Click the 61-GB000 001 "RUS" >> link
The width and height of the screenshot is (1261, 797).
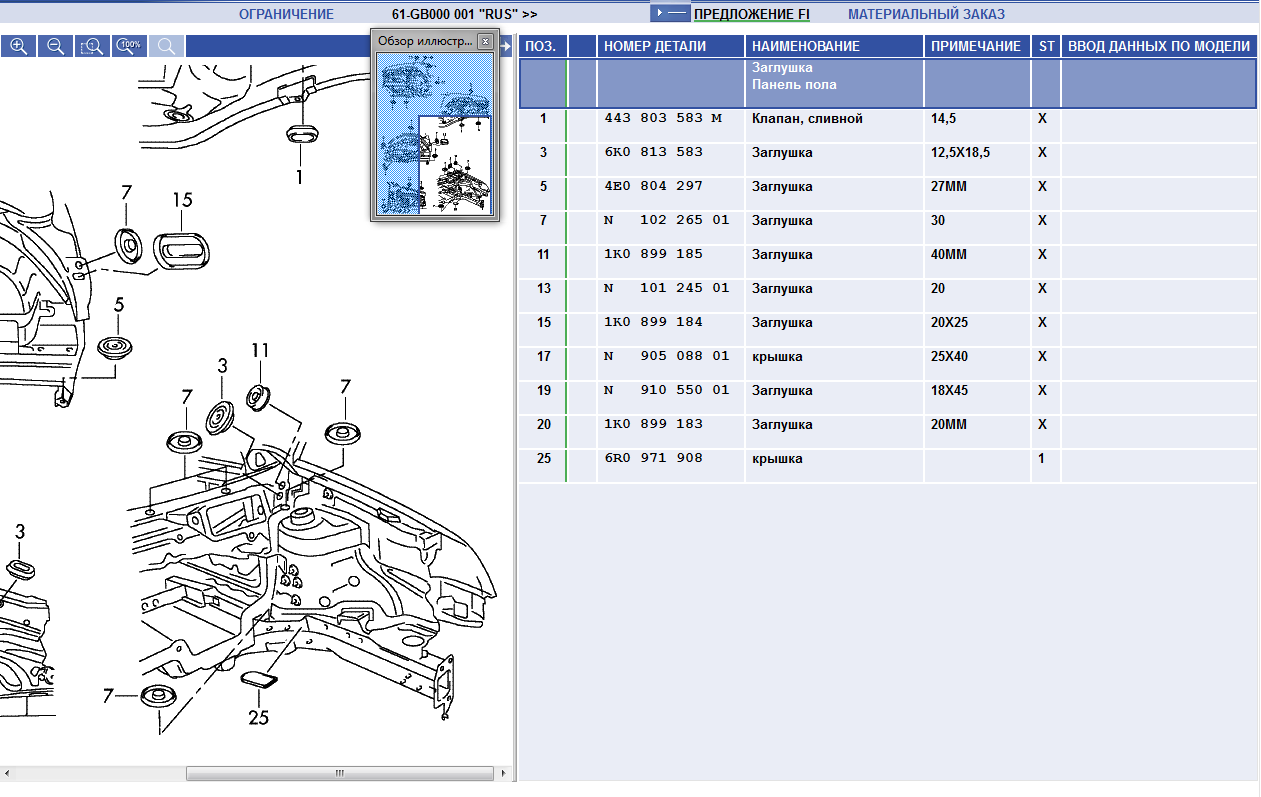464,14
